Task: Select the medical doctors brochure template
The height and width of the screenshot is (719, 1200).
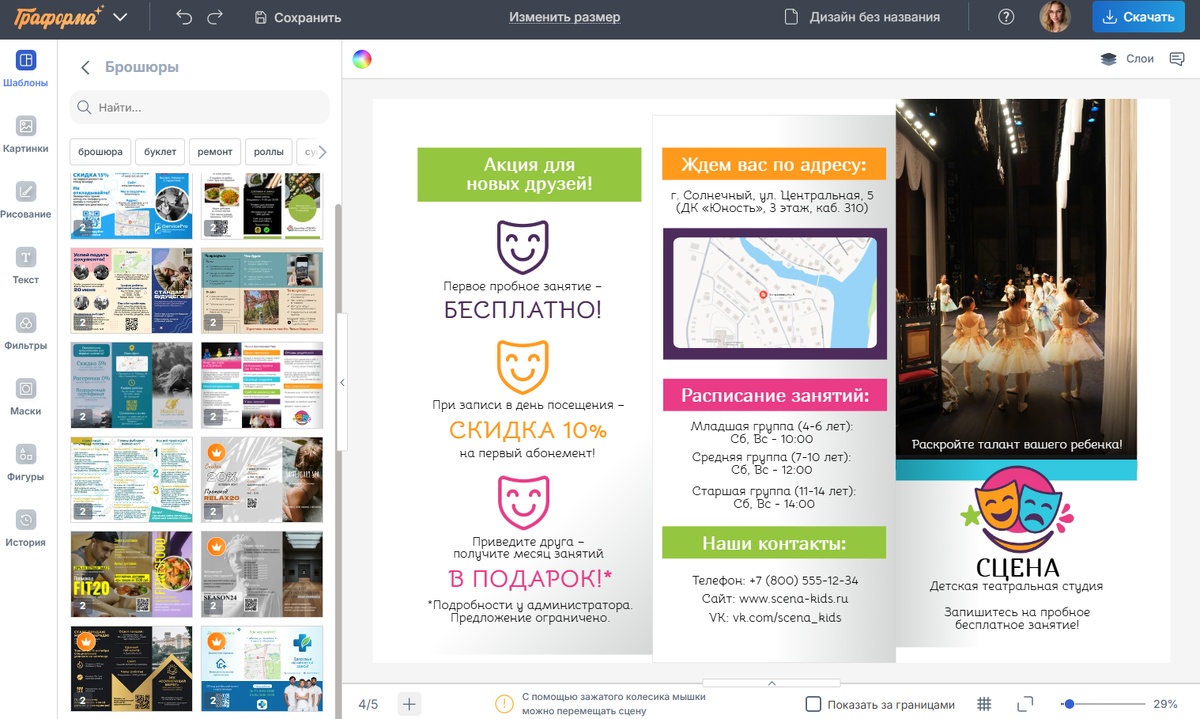Action: [x=262, y=669]
